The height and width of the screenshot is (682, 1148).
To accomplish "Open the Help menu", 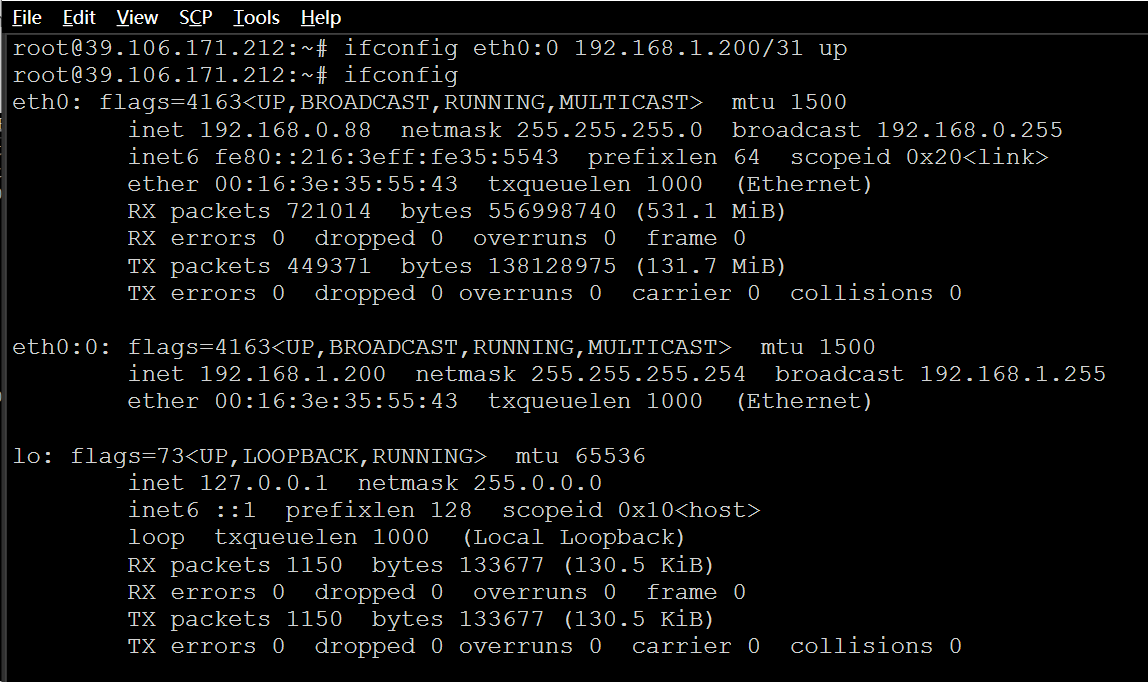I will 320,17.
